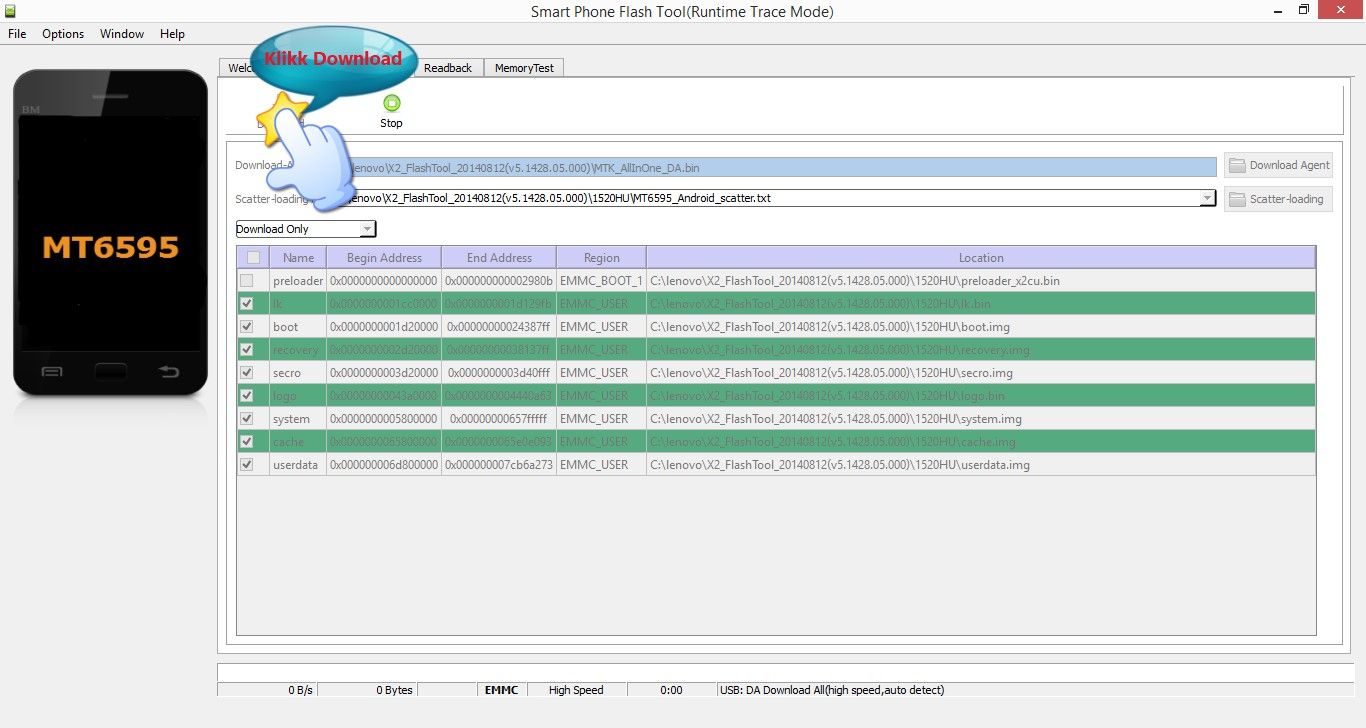Click the MT6595 phone image

point(110,232)
